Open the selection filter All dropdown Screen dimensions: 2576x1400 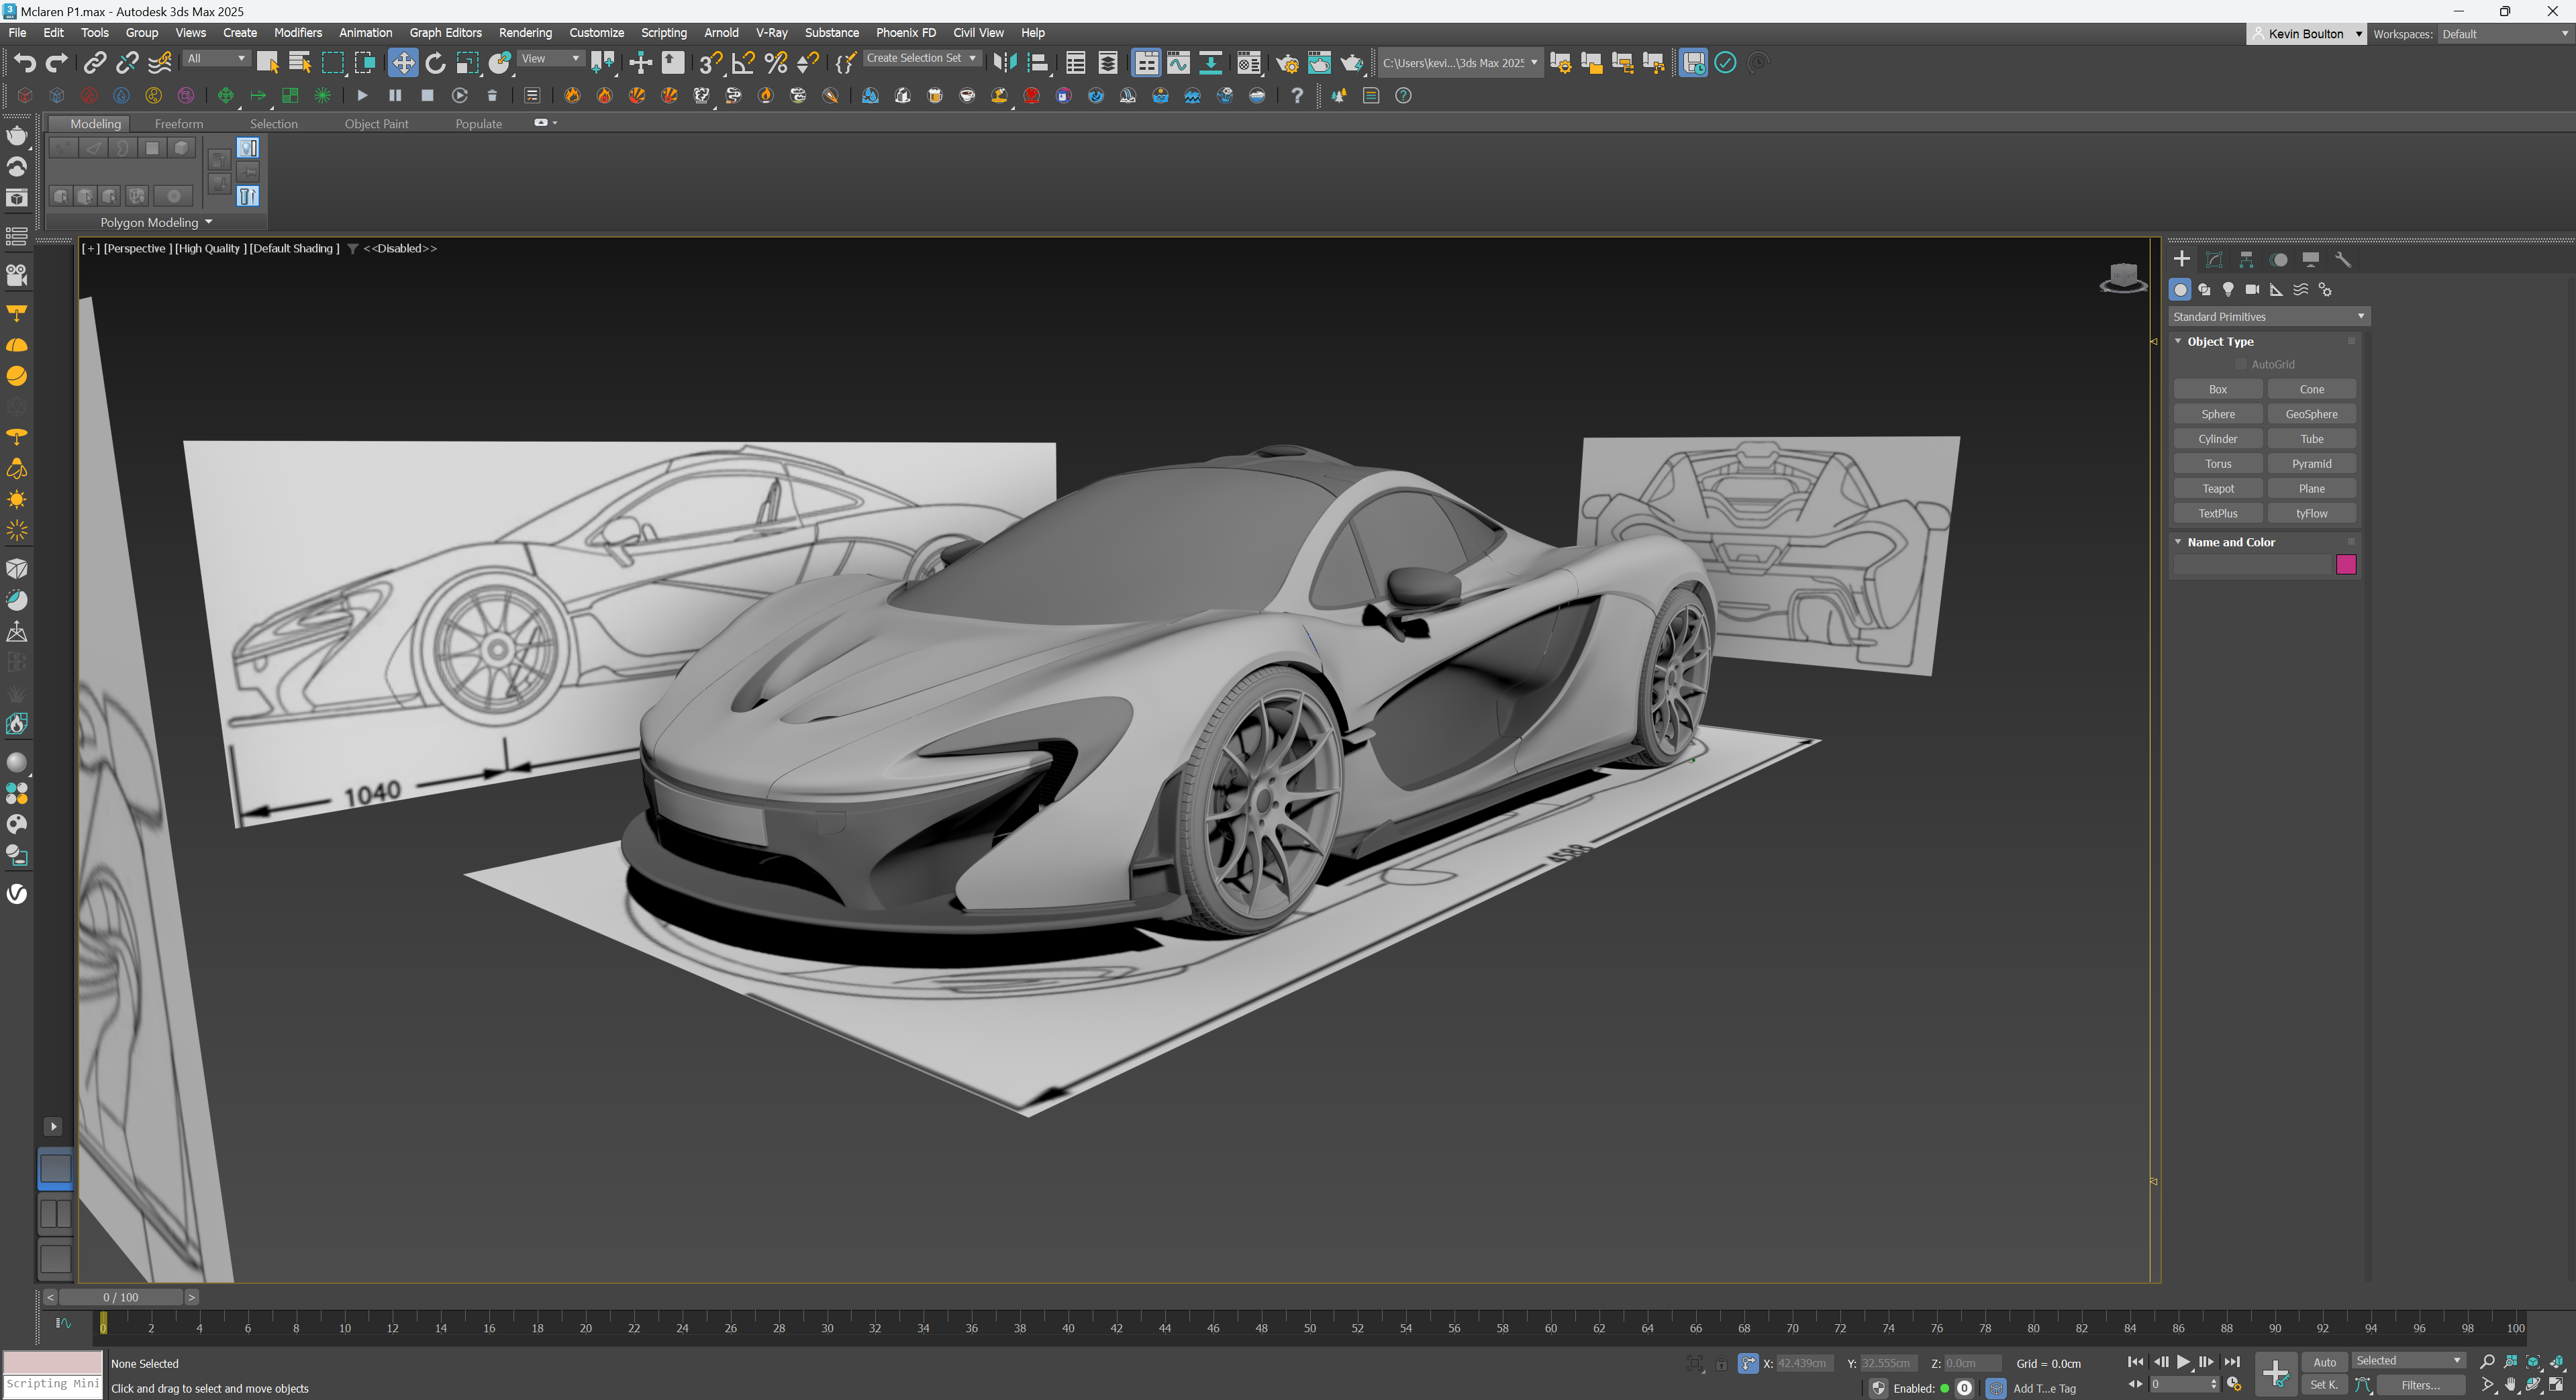coord(216,59)
